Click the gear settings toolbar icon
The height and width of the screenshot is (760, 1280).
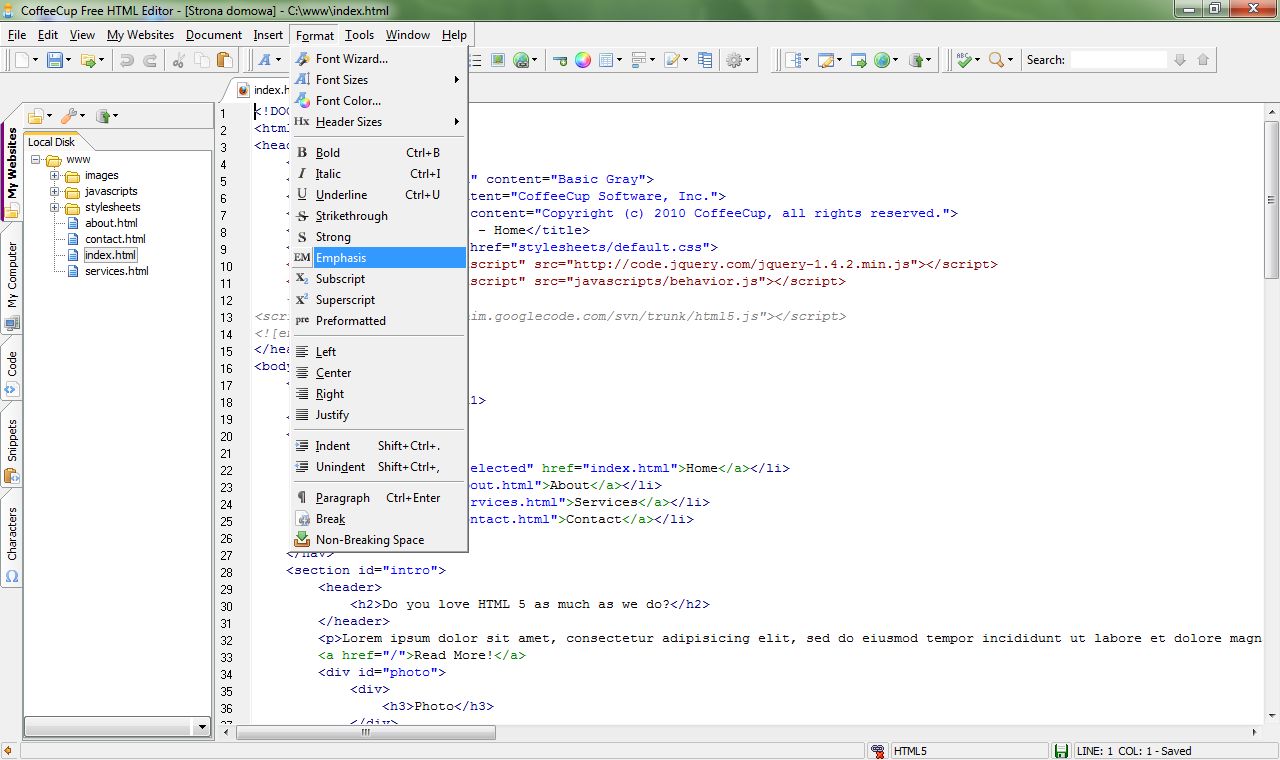point(735,60)
